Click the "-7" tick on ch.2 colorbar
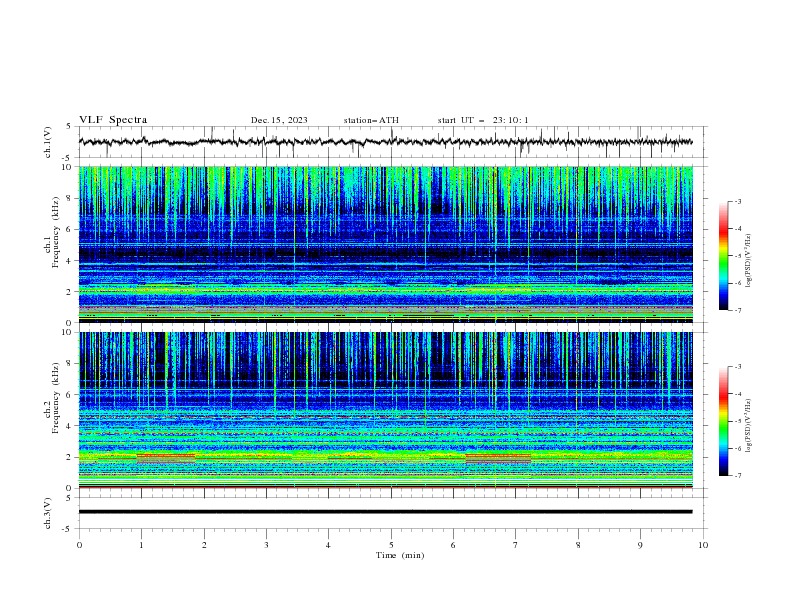The width and height of the screenshot is (792, 612). pos(738,475)
